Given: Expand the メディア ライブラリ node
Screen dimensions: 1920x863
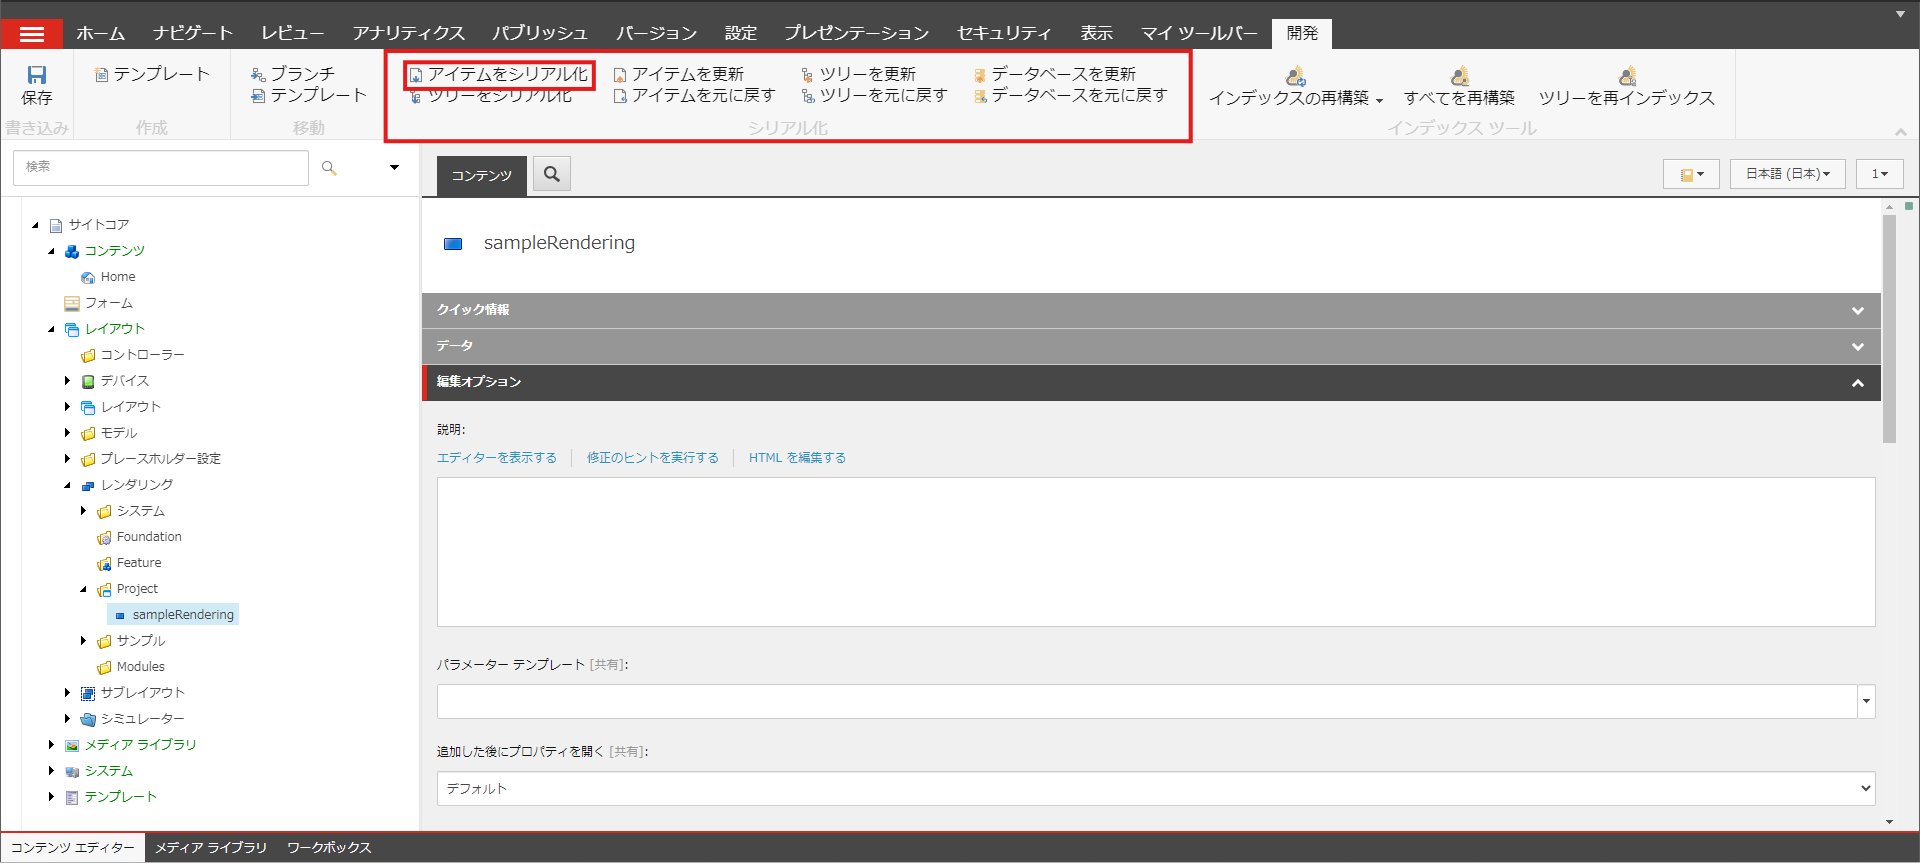Looking at the screenshot, I should [52, 745].
